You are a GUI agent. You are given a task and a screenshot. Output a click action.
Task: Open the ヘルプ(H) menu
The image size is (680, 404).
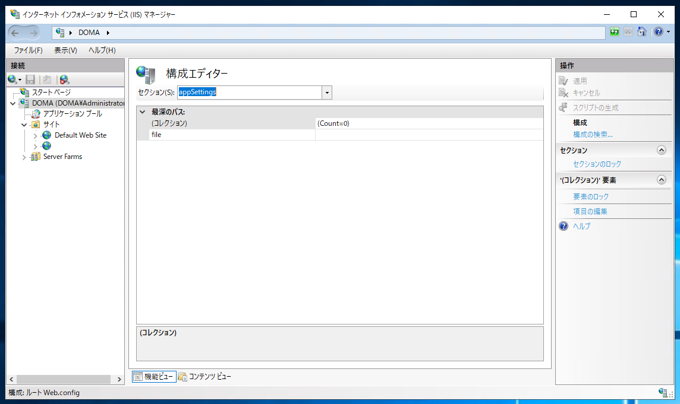pos(102,50)
